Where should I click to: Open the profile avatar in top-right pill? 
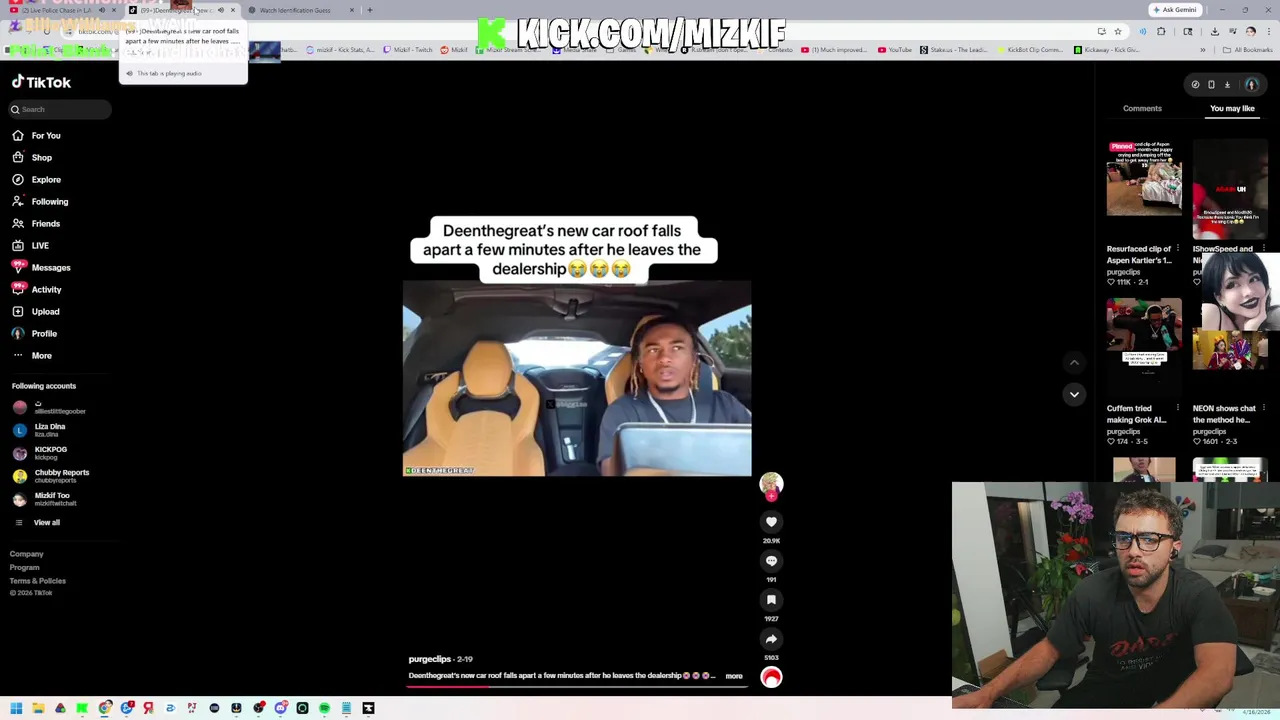point(1251,85)
